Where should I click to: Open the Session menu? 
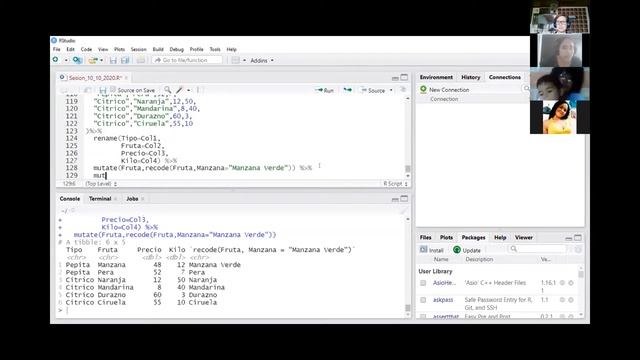(138, 49)
